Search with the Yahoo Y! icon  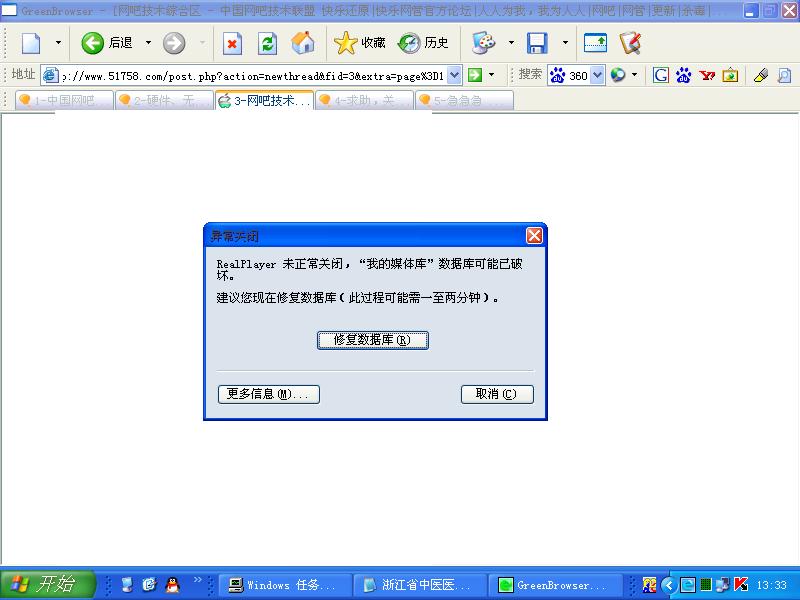point(707,76)
